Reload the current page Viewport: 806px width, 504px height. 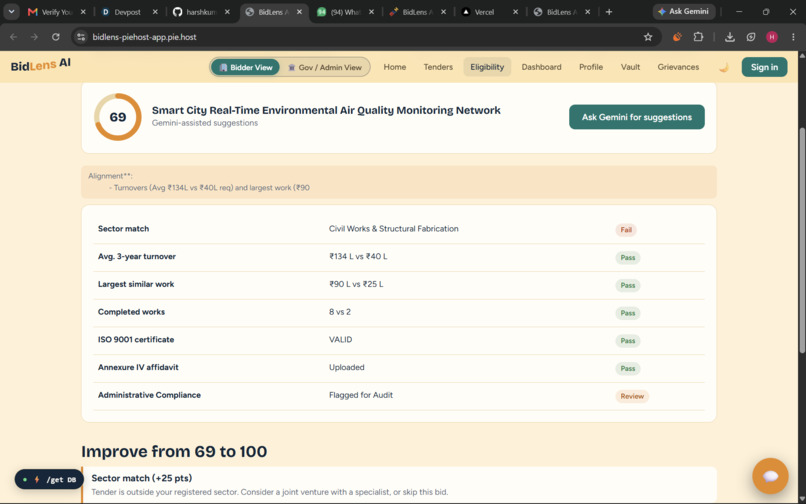[x=56, y=37]
